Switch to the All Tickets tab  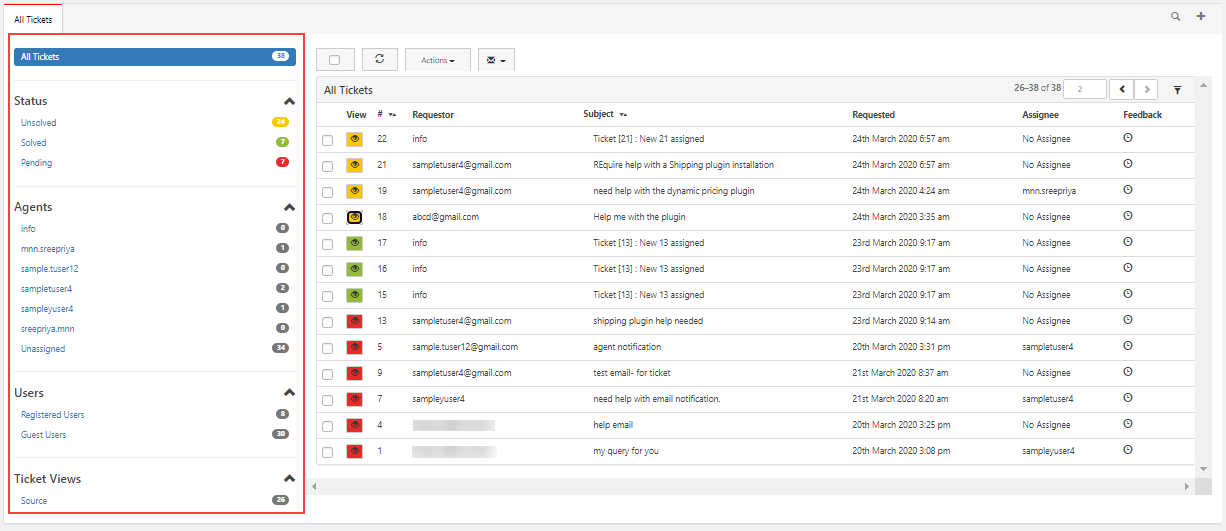click(33, 19)
